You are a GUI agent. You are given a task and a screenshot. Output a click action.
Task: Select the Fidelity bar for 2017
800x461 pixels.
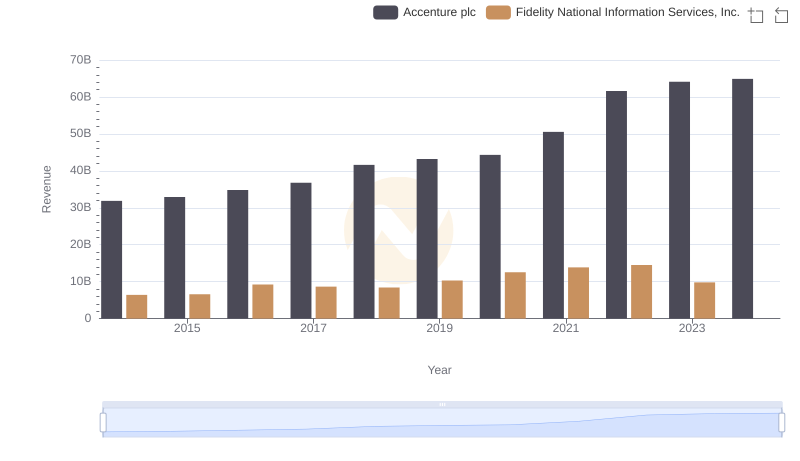tap(326, 302)
